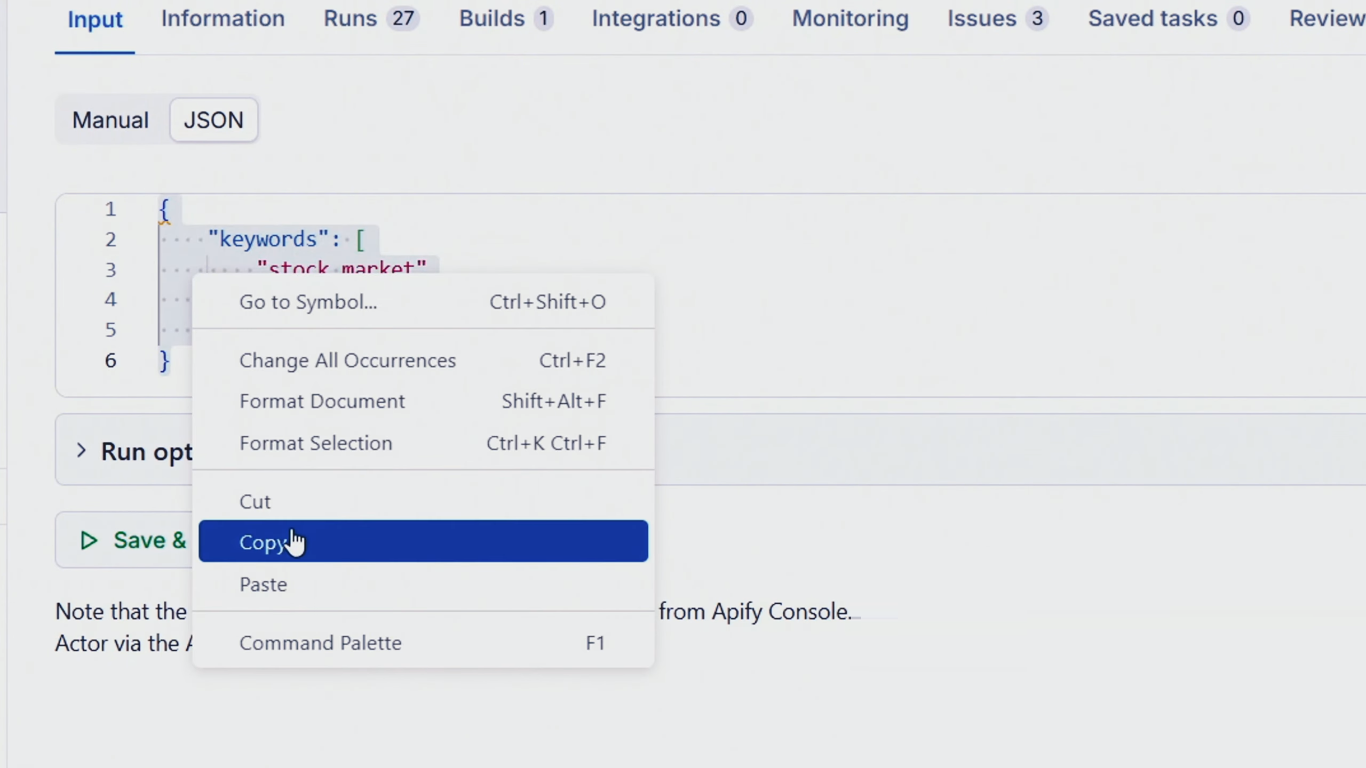Switch to the Information tab

pyautogui.click(x=222, y=19)
